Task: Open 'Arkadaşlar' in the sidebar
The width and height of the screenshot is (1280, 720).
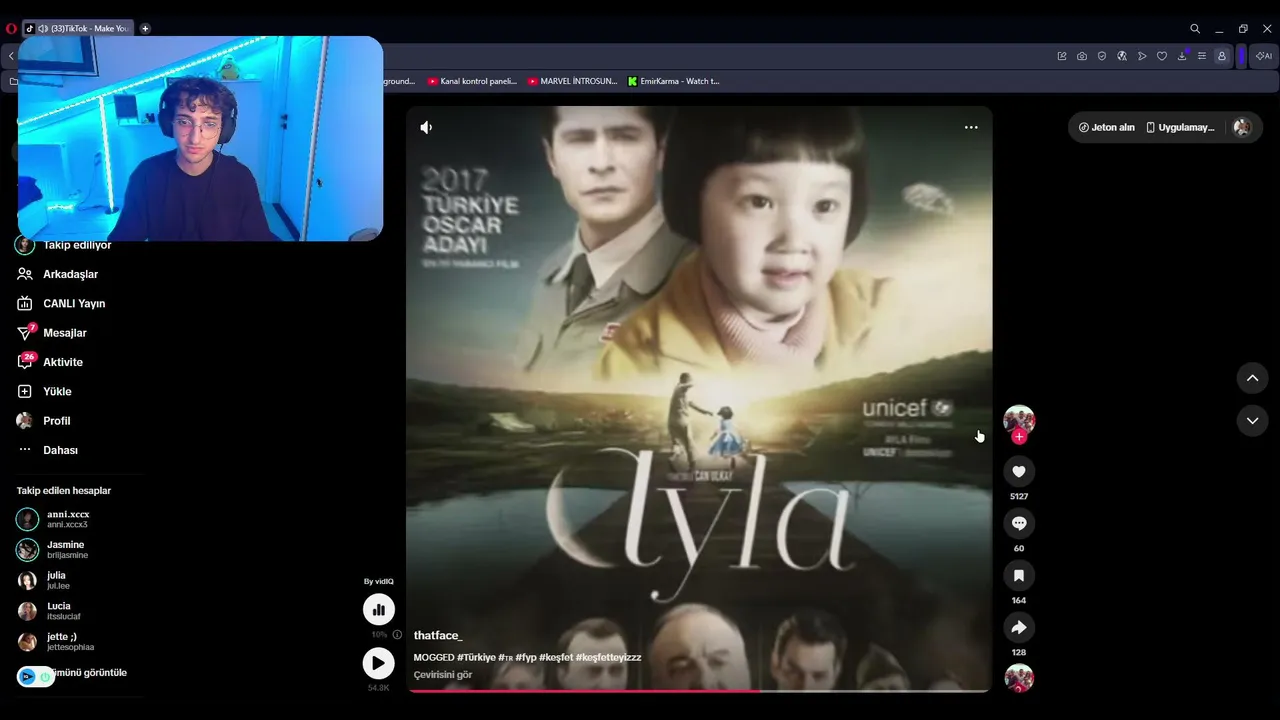Action: [57, 274]
